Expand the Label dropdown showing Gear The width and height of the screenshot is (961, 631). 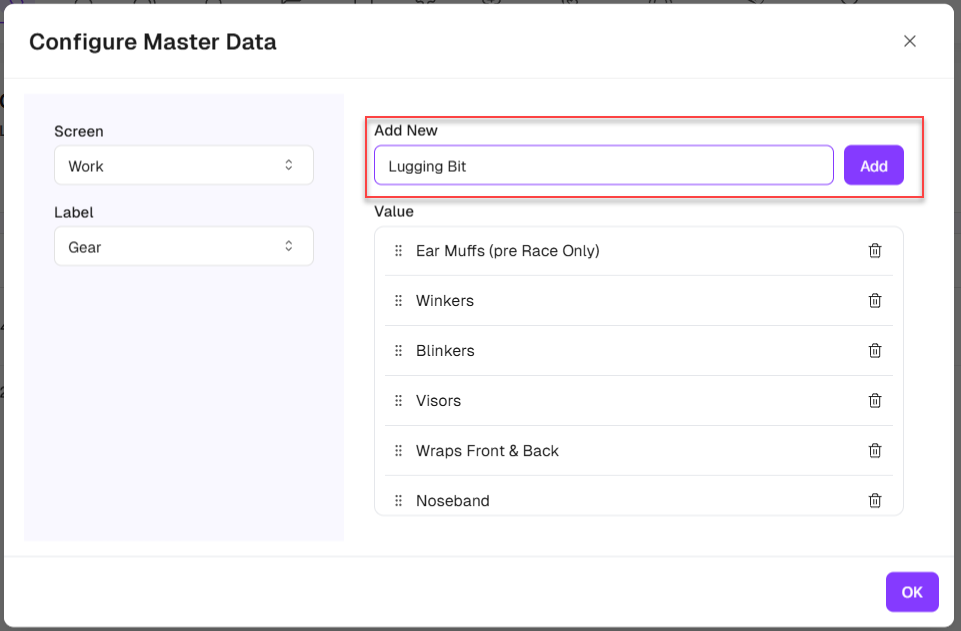pyautogui.click(x=183, y=247)
